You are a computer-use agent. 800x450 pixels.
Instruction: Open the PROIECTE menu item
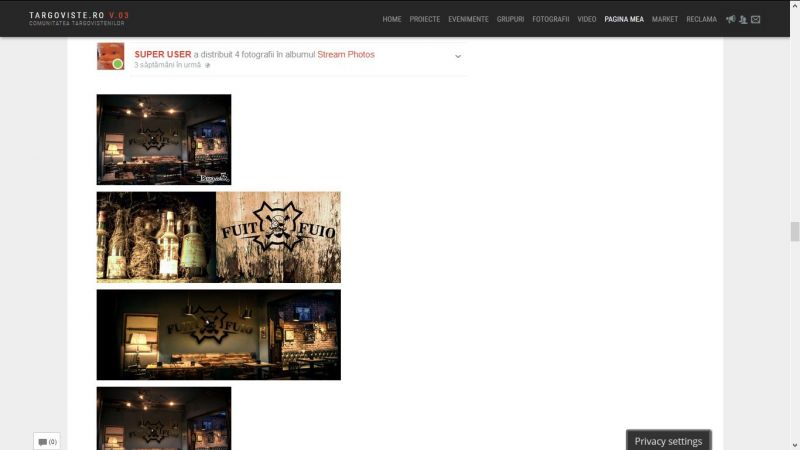tap(424, 19)
